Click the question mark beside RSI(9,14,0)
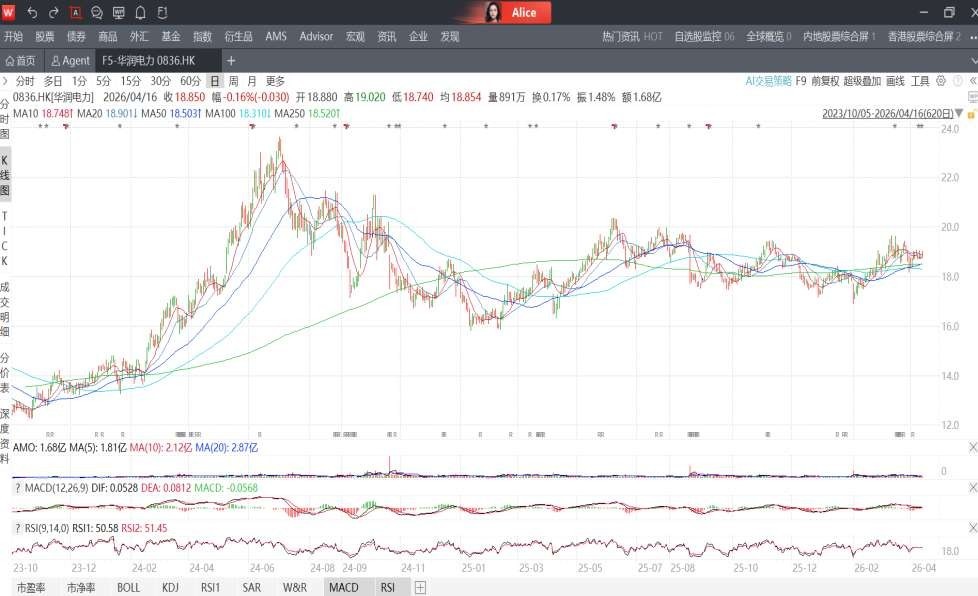Image resolution: width=978 pixels, height=596 pixels. pyautogui.click(x=17, y=527)
